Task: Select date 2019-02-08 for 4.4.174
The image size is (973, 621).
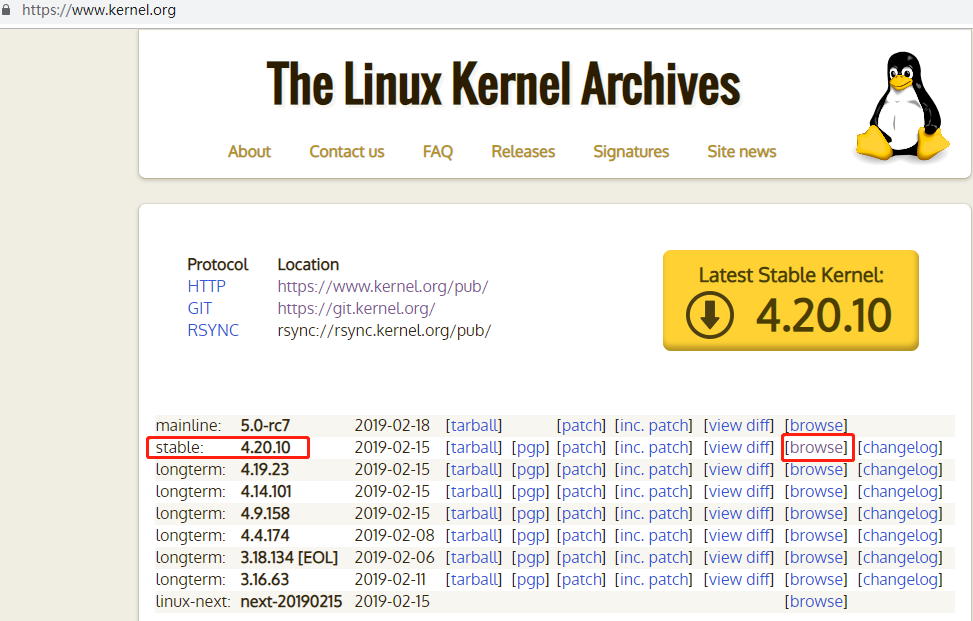Action: [395, 535]
